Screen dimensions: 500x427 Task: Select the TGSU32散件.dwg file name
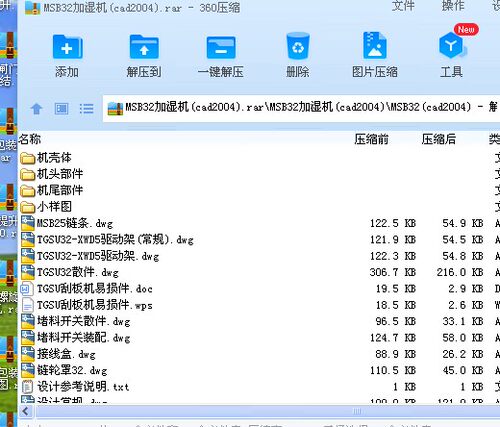tap(78, 272)
